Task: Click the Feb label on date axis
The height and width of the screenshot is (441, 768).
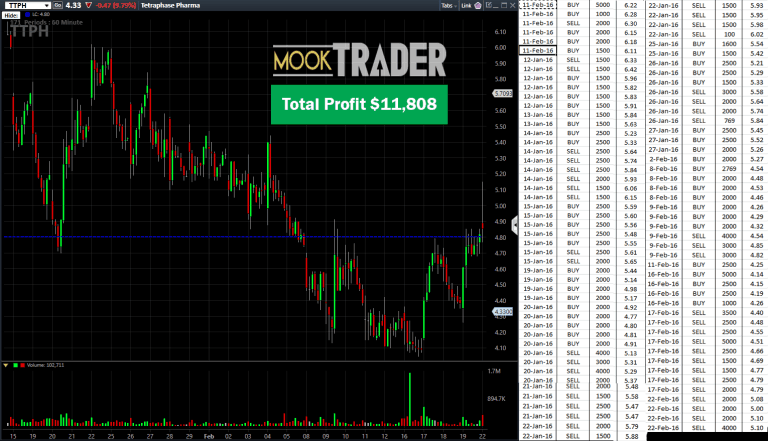Action: coord(209,436)
